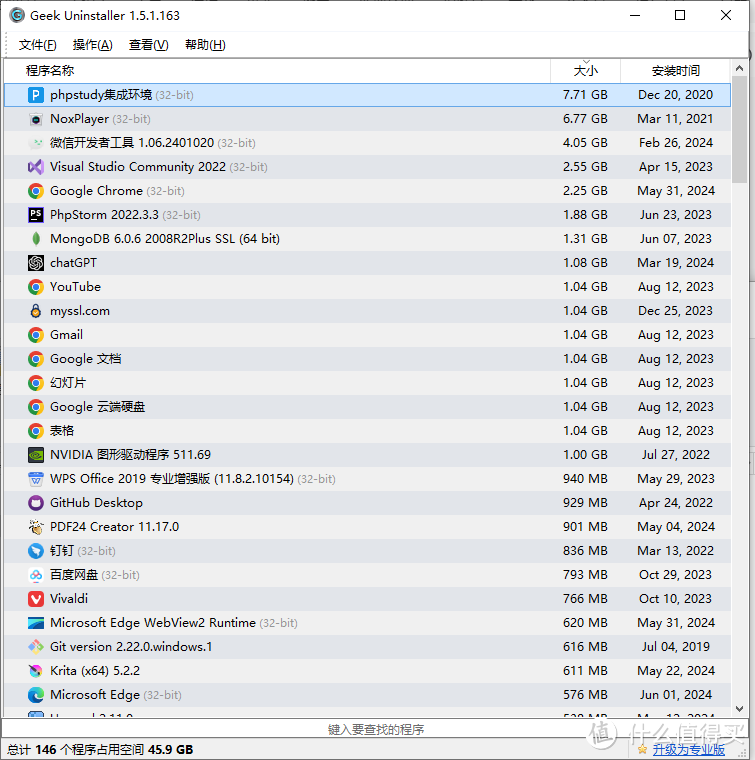Screen dimensions: 755x760
Task: Click the Google 云端硬盘 entry icon
Action: (35, 407)
